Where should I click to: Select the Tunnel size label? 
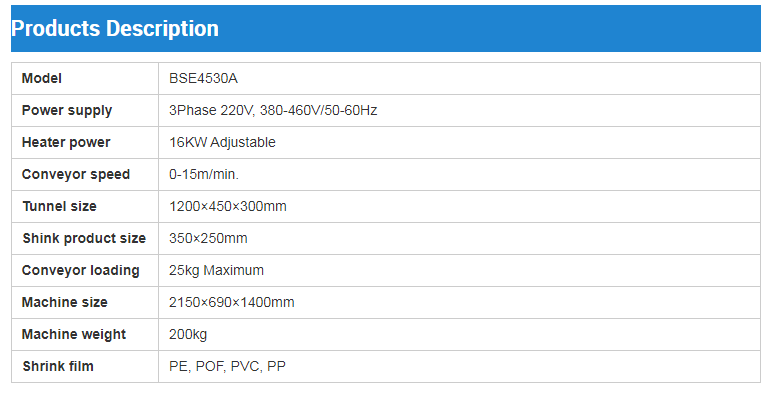click(x=60, y=206)
